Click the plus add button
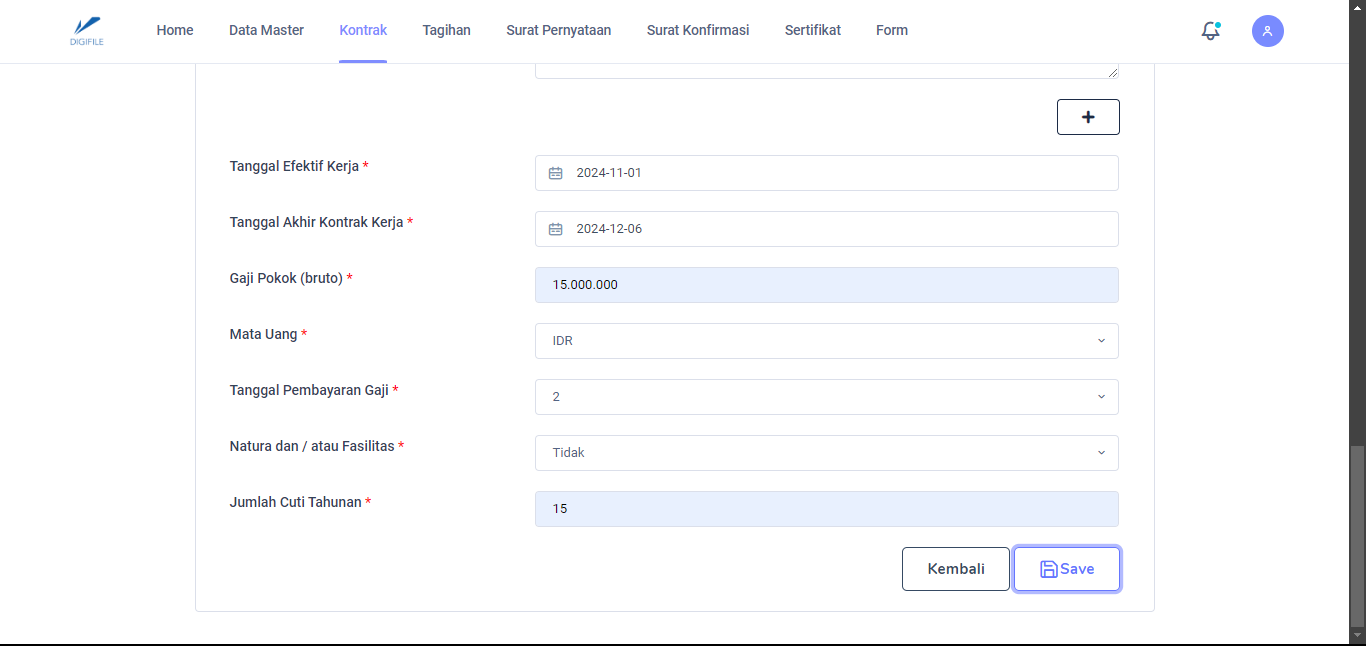 click(1088, 117)
